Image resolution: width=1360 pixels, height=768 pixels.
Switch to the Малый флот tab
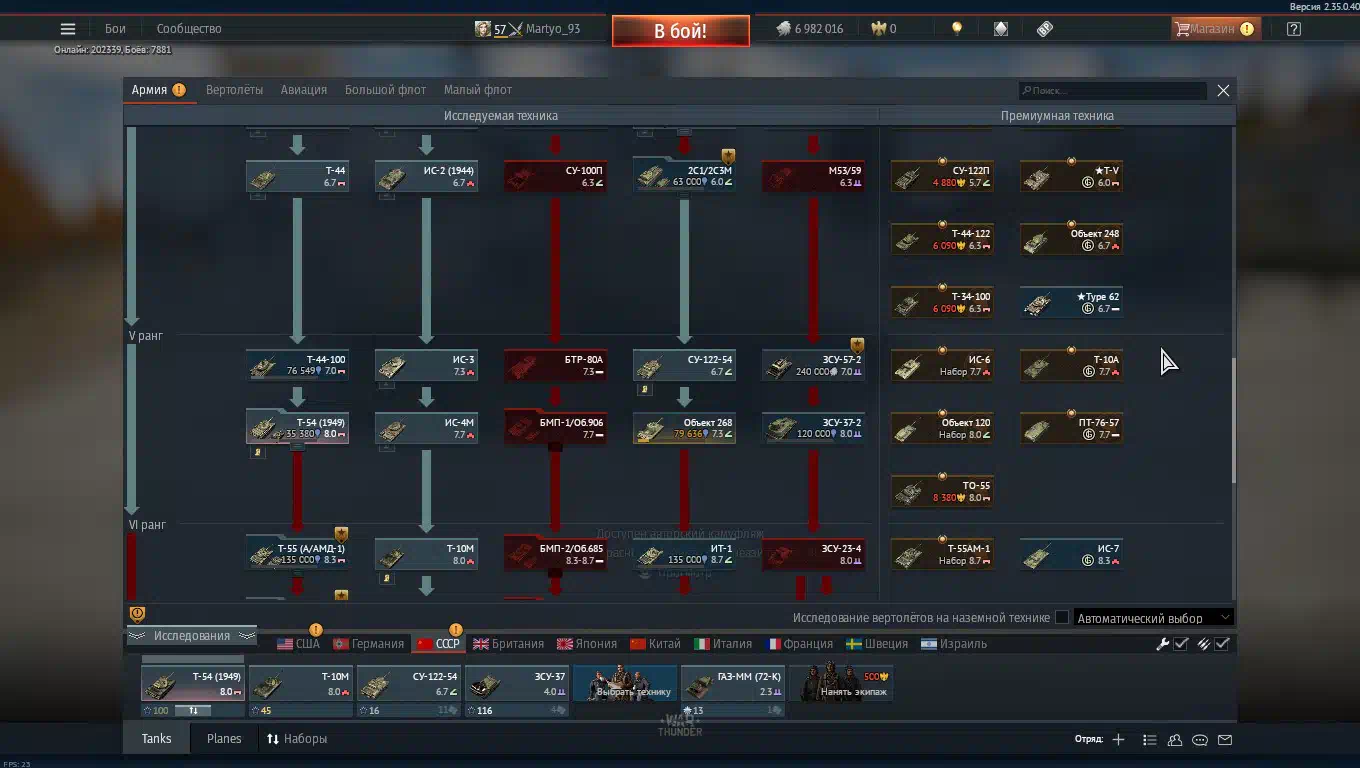(478, 90)
